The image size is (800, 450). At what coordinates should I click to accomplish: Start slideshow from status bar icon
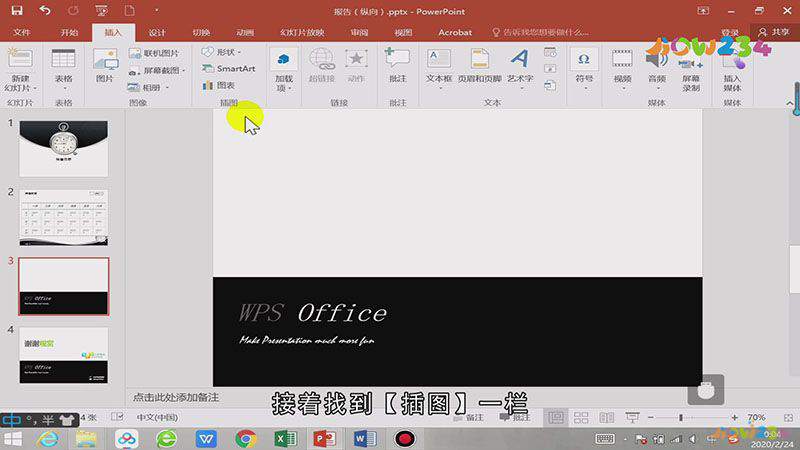pyautogui.click(x=632, y=418)
